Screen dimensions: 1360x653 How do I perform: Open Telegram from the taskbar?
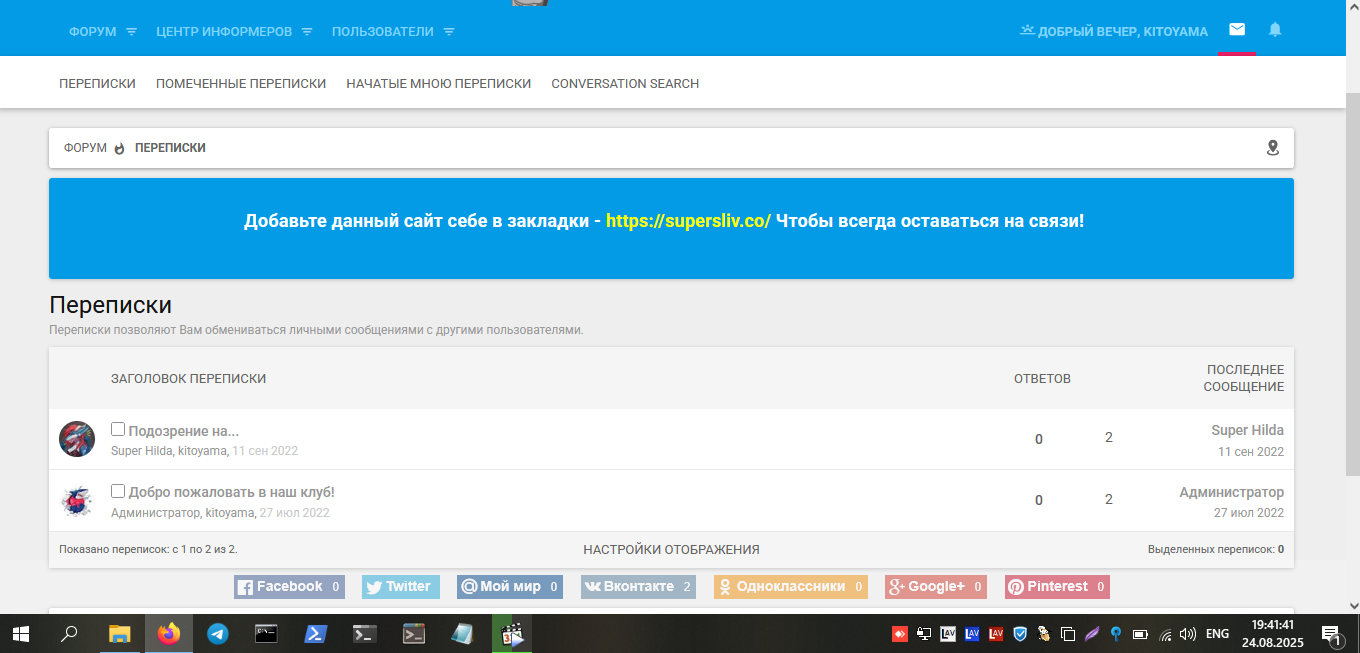pos(217,633)
